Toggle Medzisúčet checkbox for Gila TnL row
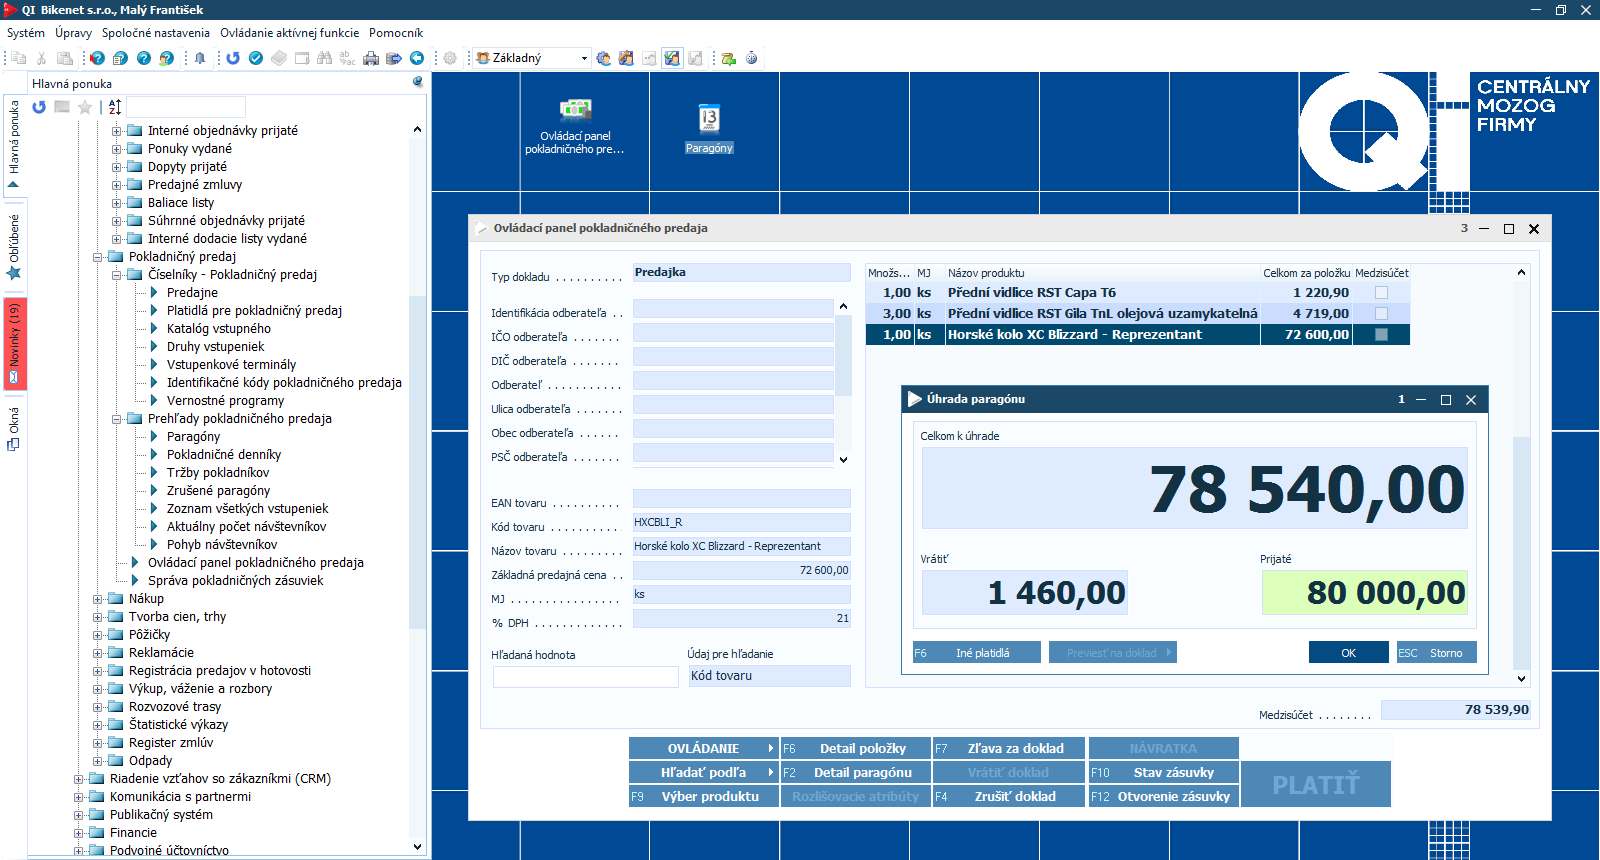 point(1381,314)
